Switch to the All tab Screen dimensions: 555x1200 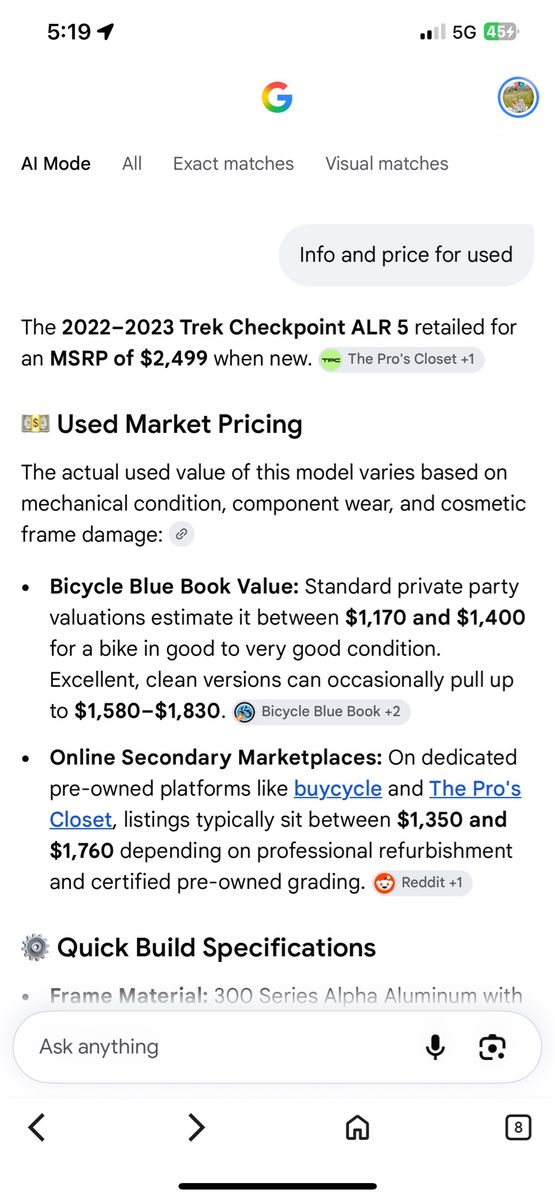[x=132, y=163]
